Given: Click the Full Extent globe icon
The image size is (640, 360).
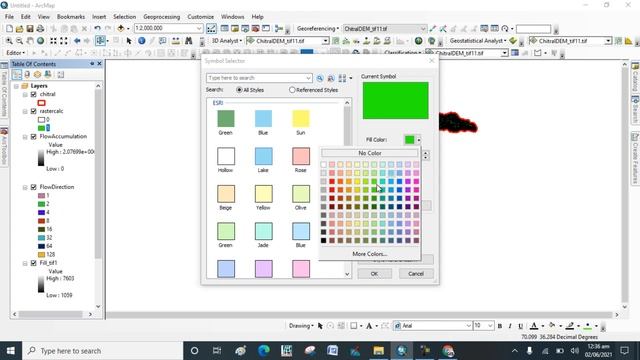Looking at the screenshot, I should pyautogui.click(x=40, y=41).
